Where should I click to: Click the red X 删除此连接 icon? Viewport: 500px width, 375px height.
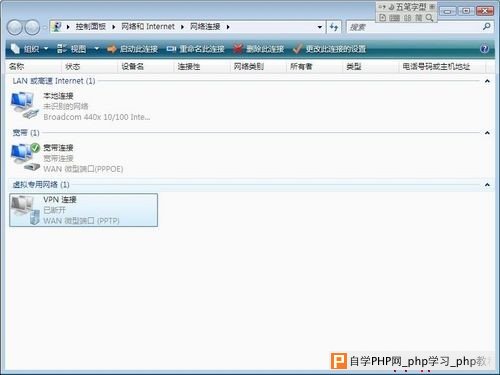(238, 49)
